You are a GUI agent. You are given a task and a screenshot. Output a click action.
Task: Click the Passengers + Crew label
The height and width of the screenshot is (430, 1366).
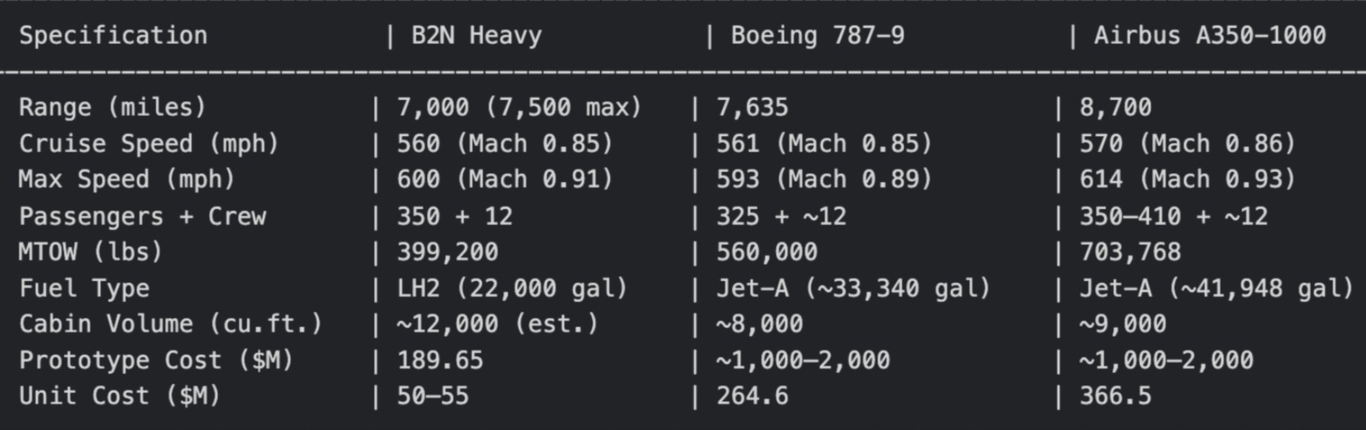coord(142,216)
